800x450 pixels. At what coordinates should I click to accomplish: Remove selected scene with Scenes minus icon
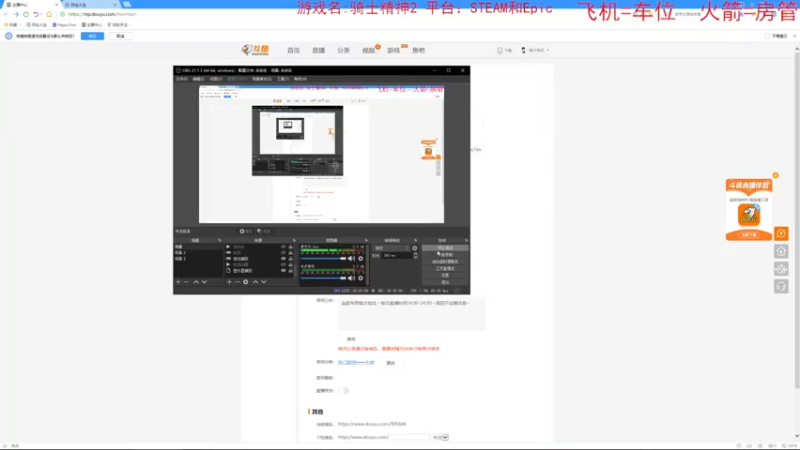pyautogui.click(x=186, y=282)
